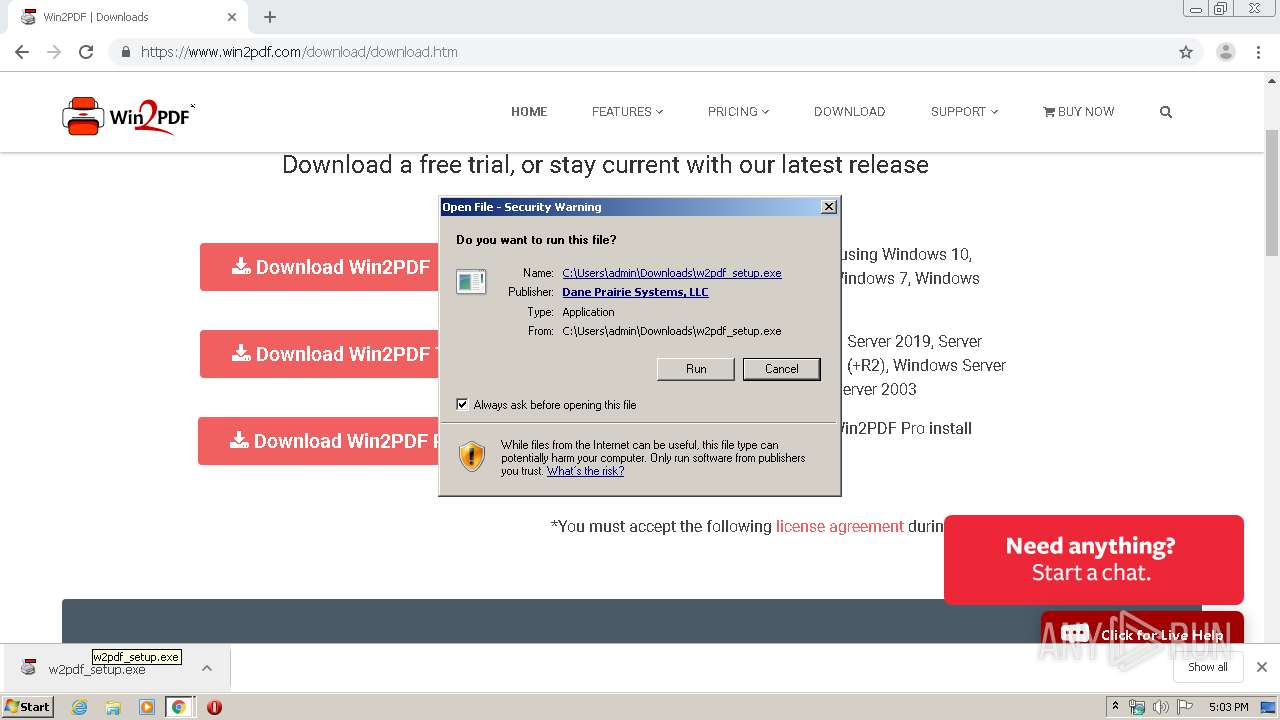
Task: Click Show all downloads button
Action: (x=1207, y=667)
